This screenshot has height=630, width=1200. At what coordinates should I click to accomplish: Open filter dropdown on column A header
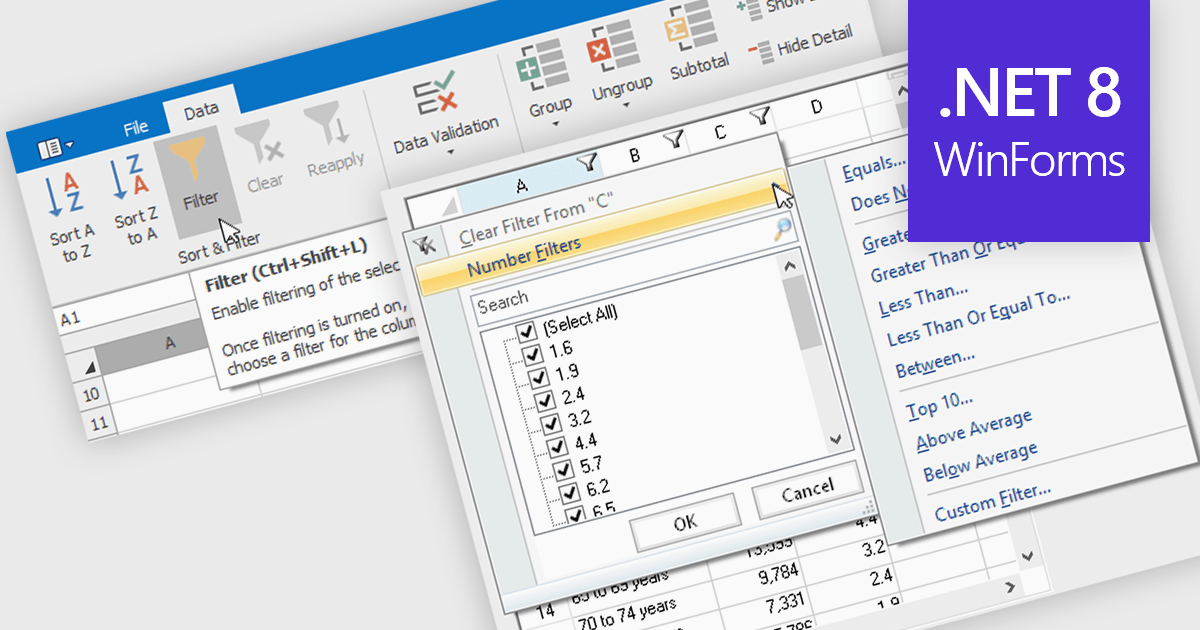[588, 161]
